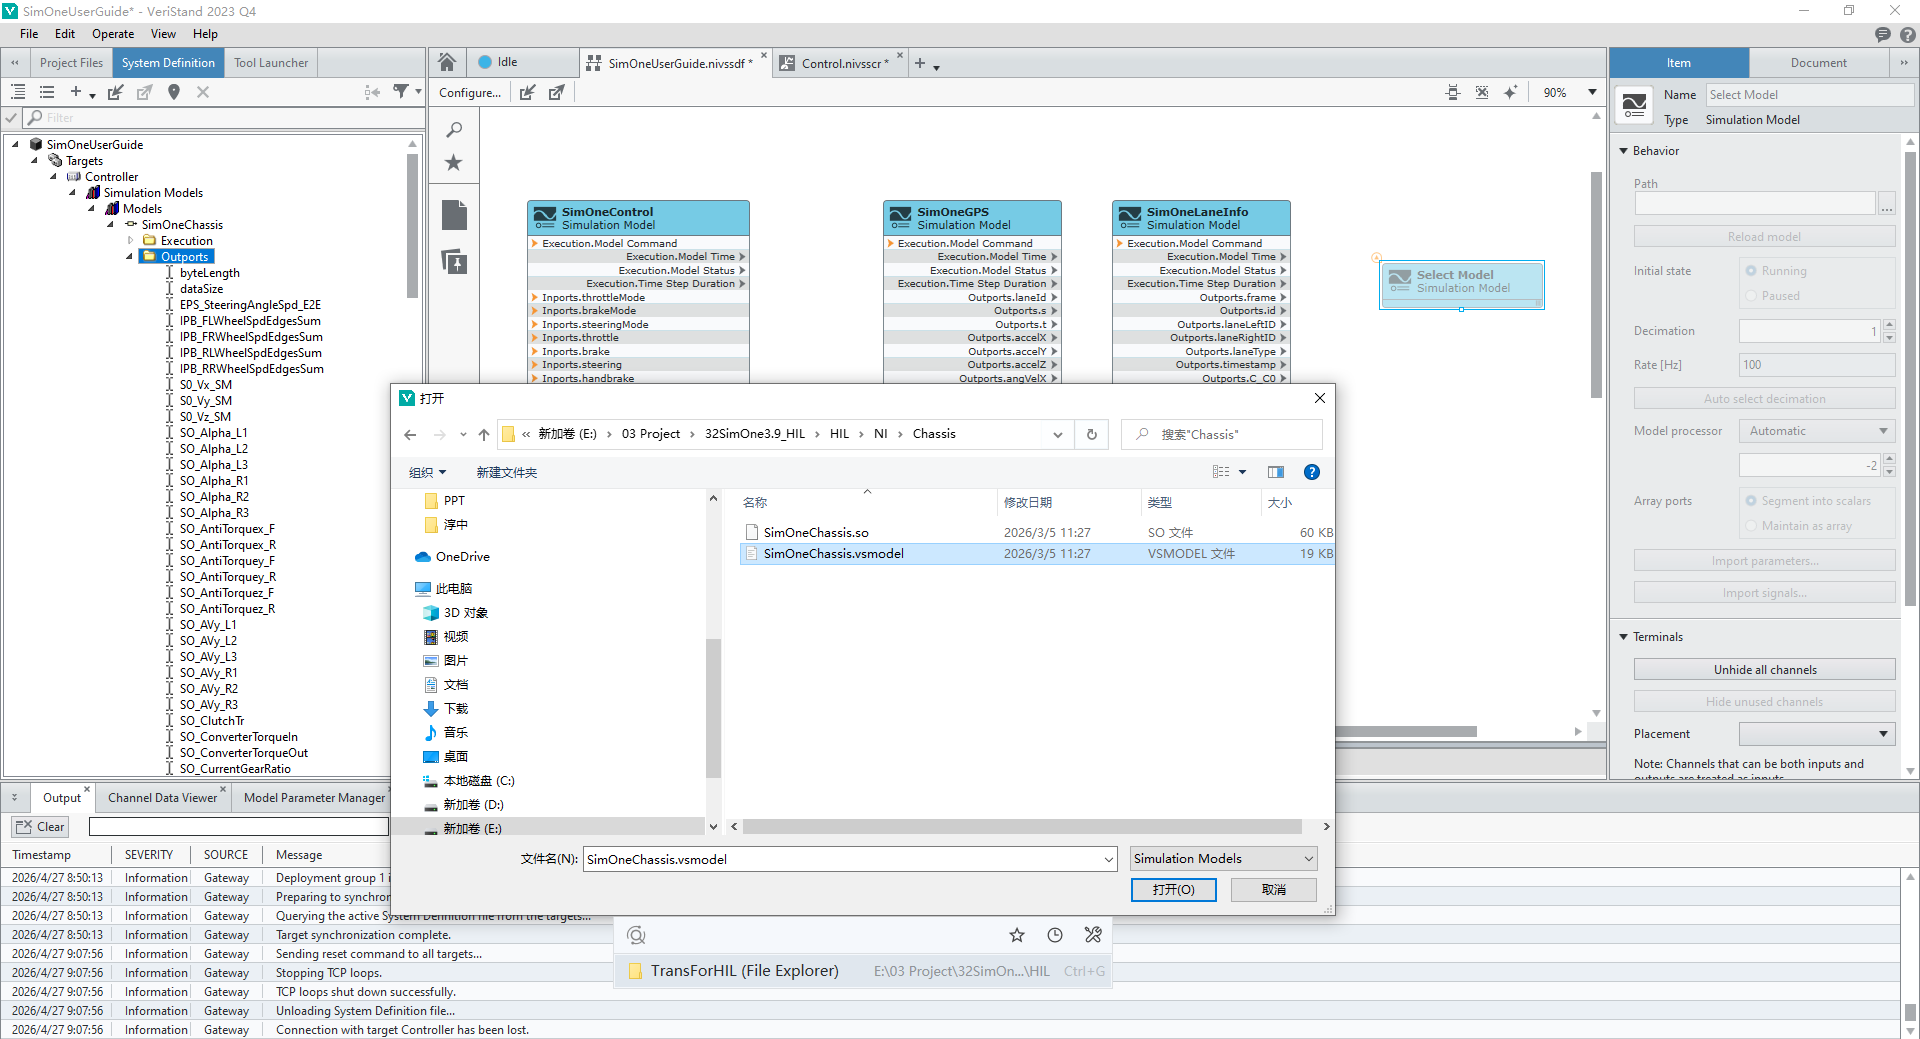Click the 新建文件夹 button

point(507,473)
